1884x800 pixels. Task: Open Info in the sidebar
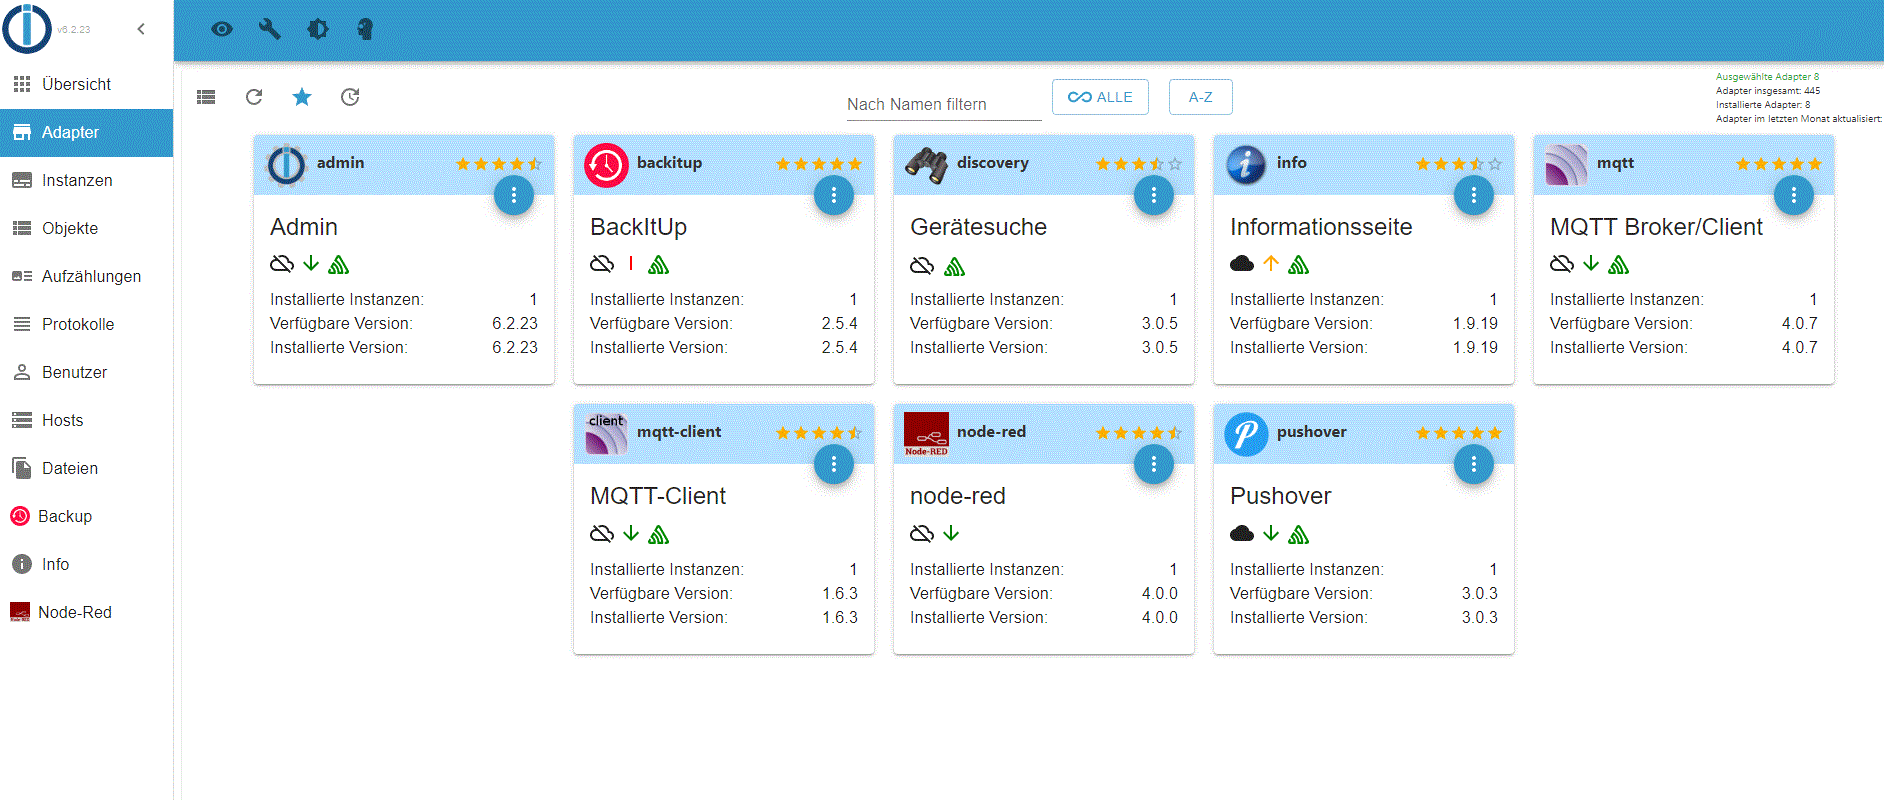click(x=86, y=564)
